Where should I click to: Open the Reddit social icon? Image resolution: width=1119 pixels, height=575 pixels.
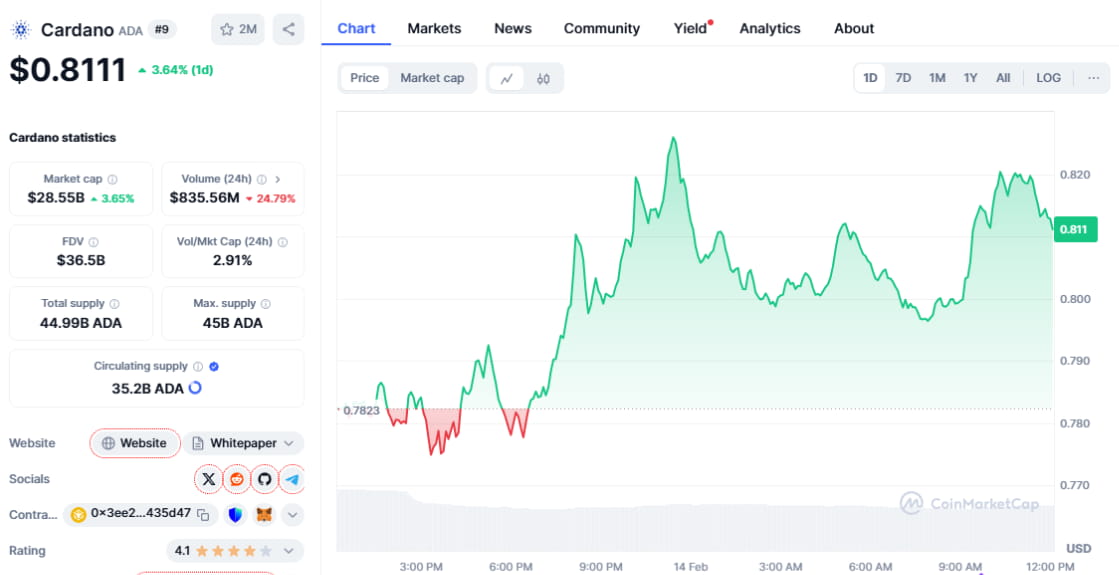coord(237,479)
